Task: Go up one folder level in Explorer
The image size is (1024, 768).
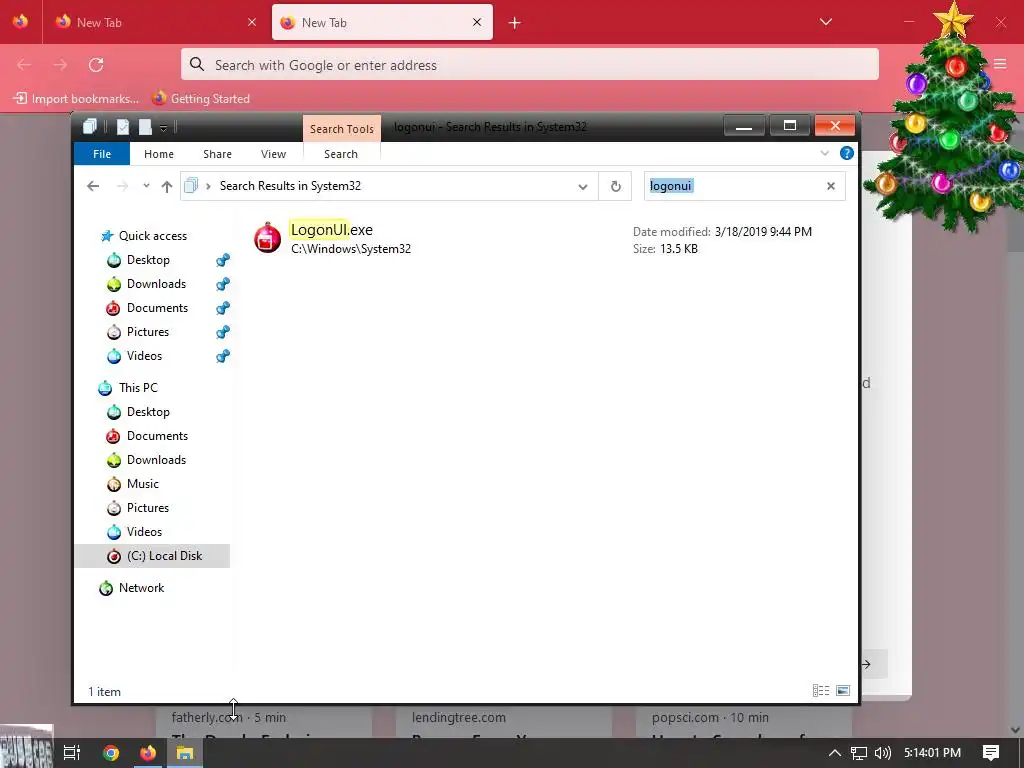Action: tap(167, 187)
